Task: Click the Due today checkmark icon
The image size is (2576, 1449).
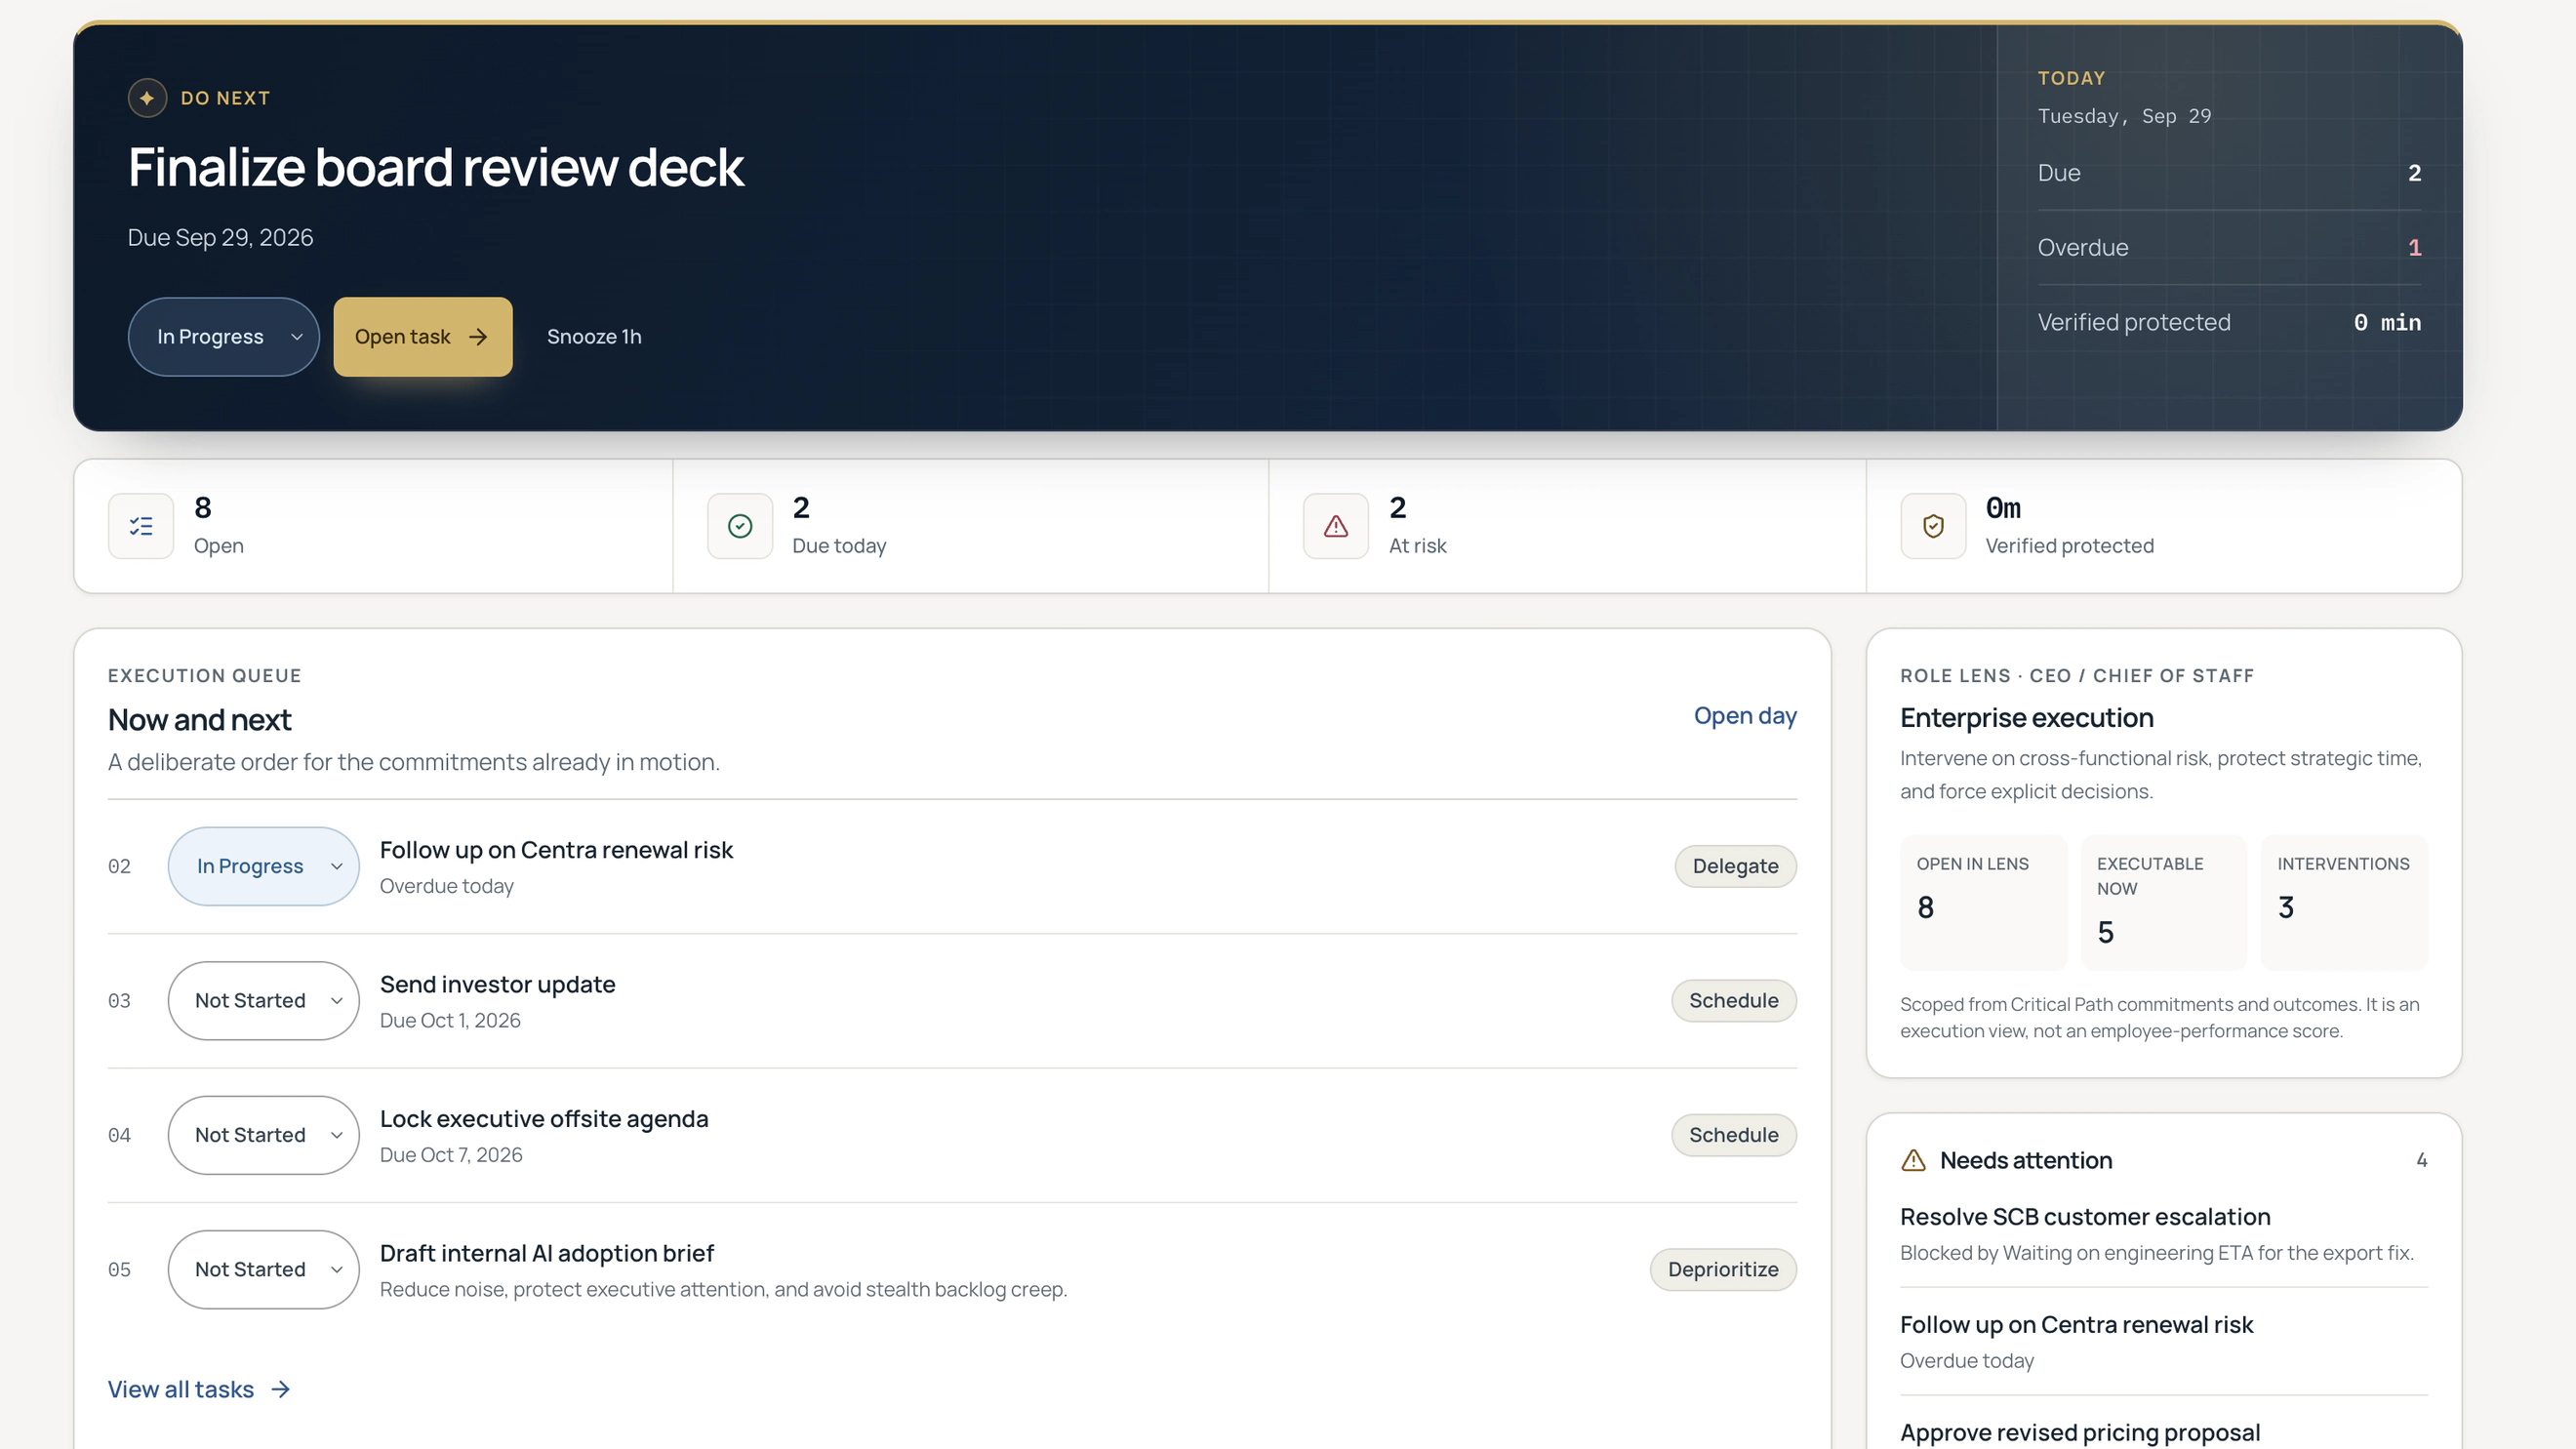Action: [740, 526]
